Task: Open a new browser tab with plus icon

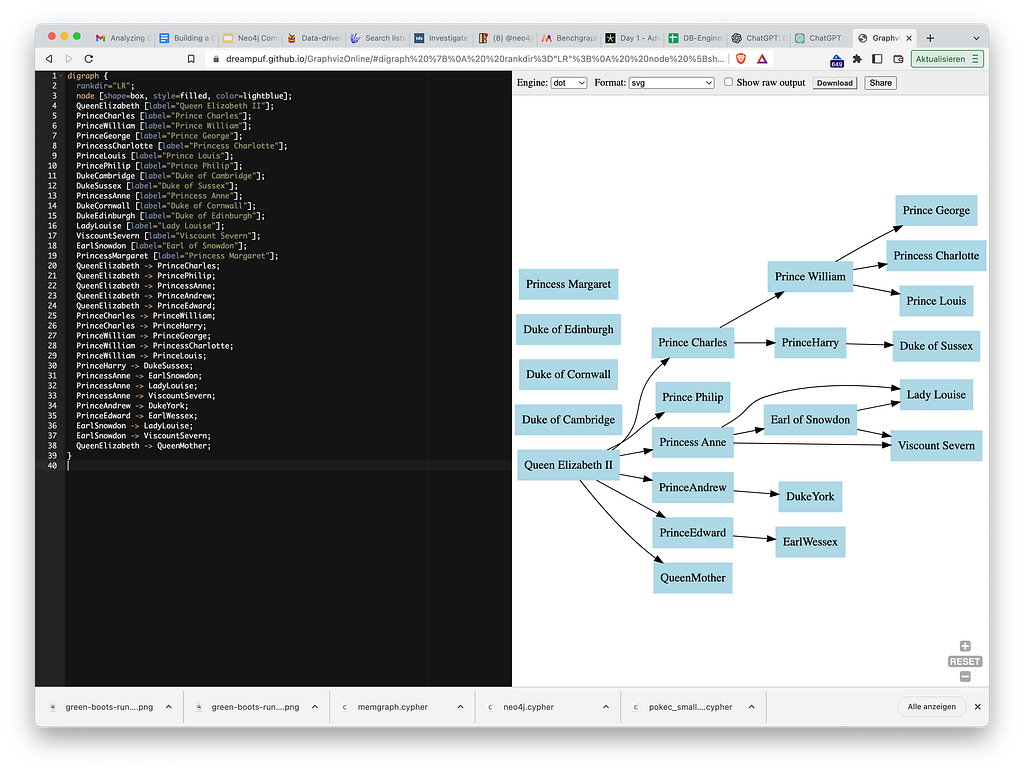Action: pos(931,38)
